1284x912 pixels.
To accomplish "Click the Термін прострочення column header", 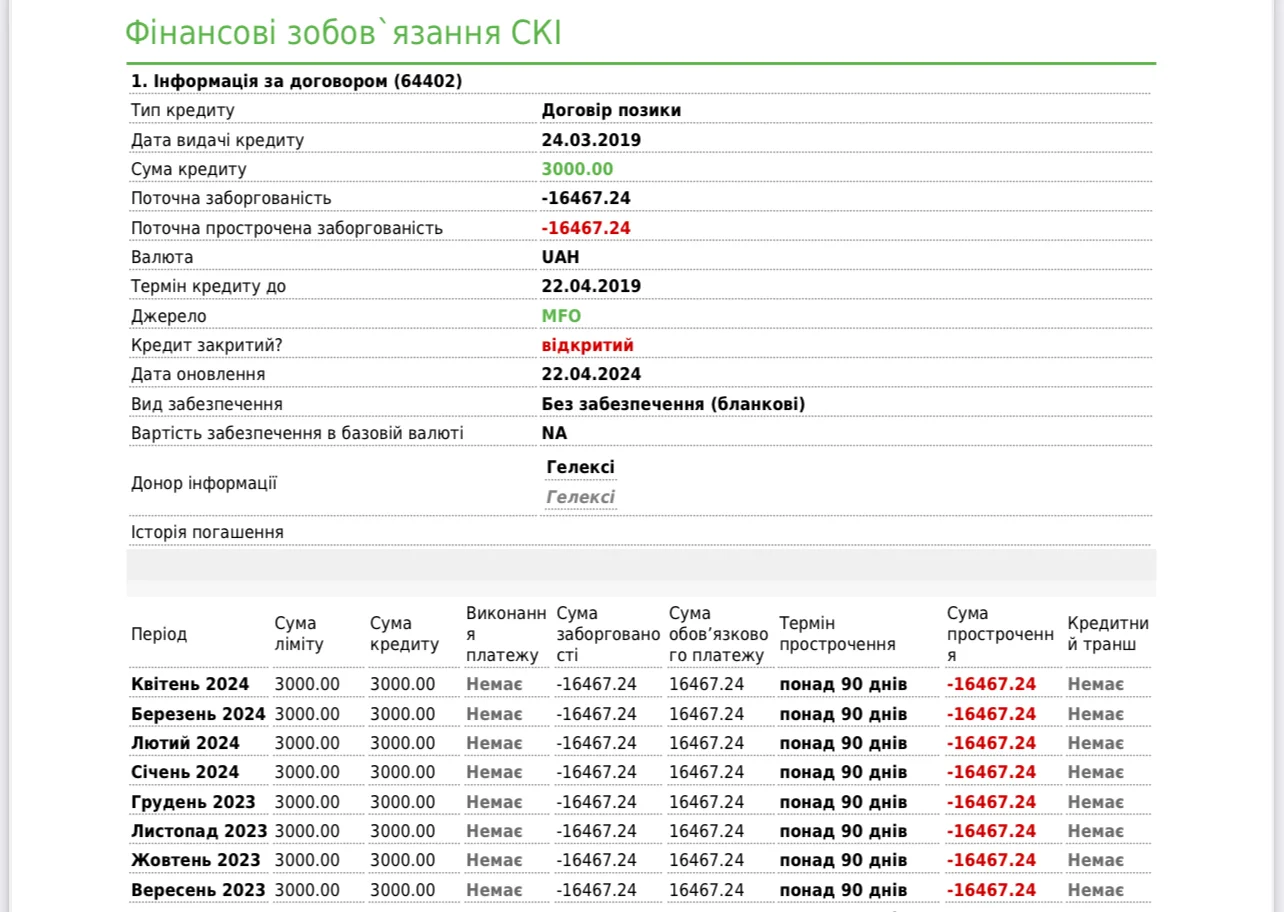I will (837, 634).
